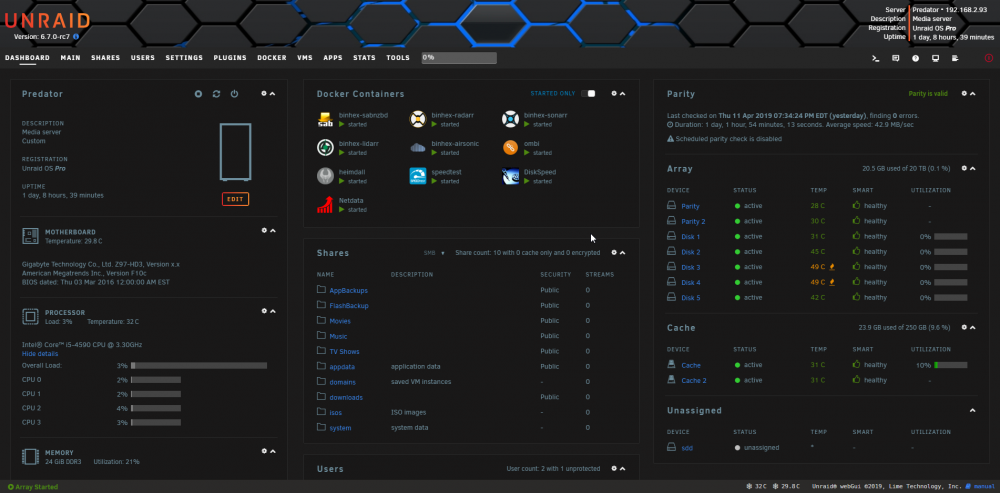Open the Parity 2 device link

(x=693, y=221)
